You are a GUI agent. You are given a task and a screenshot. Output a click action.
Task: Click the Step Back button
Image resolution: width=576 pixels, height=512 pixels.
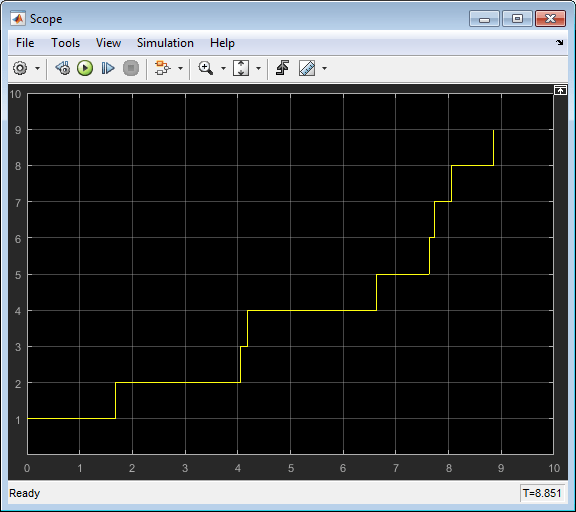point(63,68)
